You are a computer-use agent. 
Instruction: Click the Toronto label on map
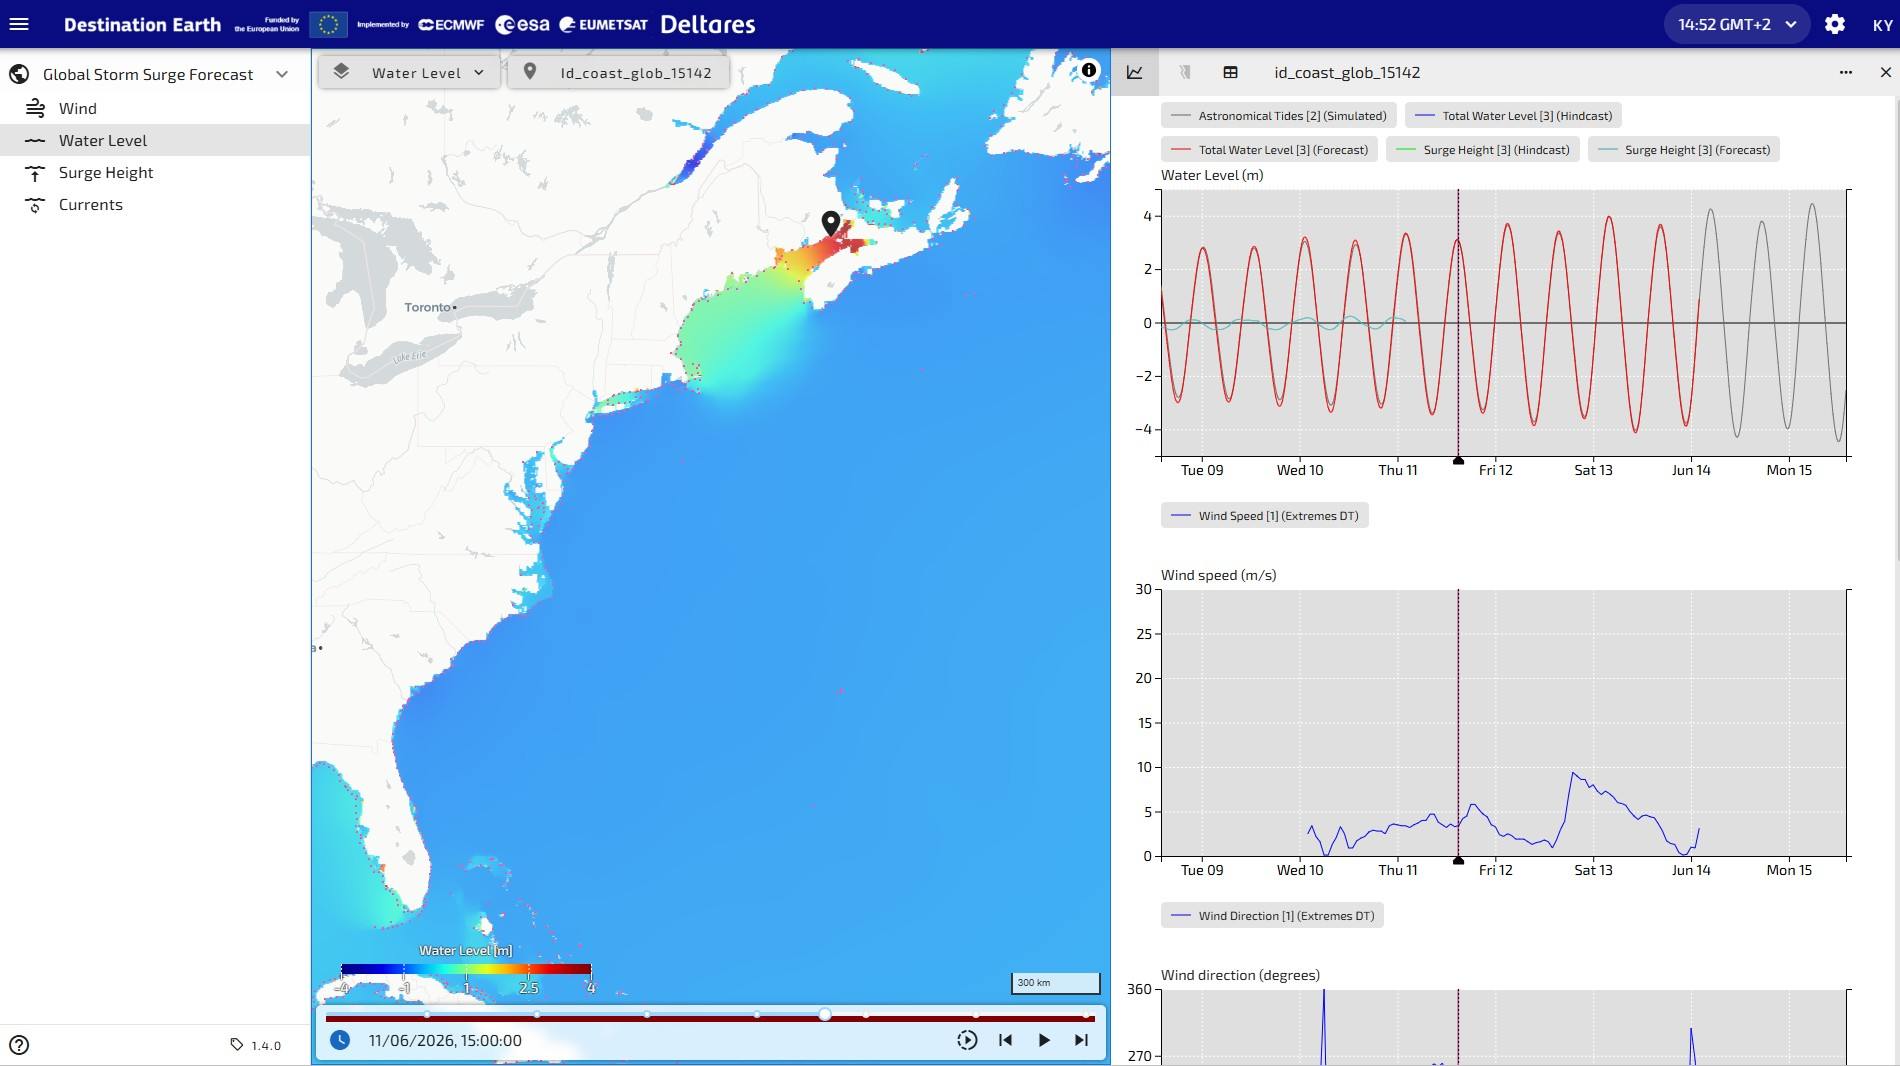point(427,307)
